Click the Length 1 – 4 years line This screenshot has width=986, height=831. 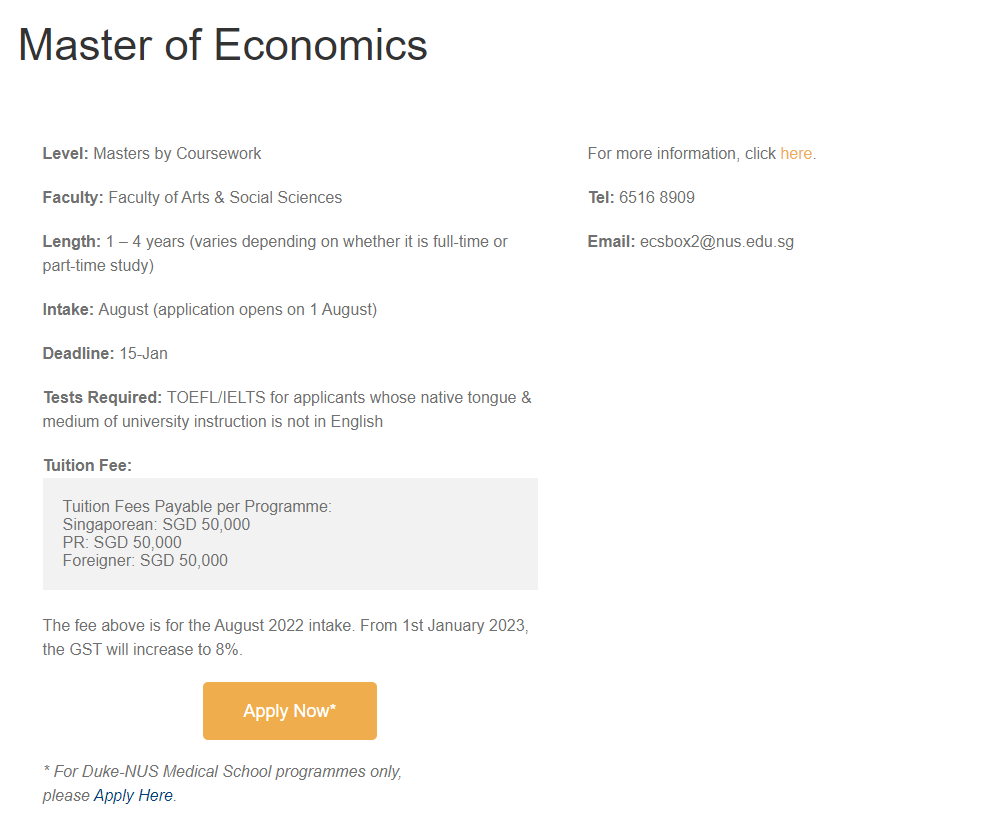pos(275,242)
